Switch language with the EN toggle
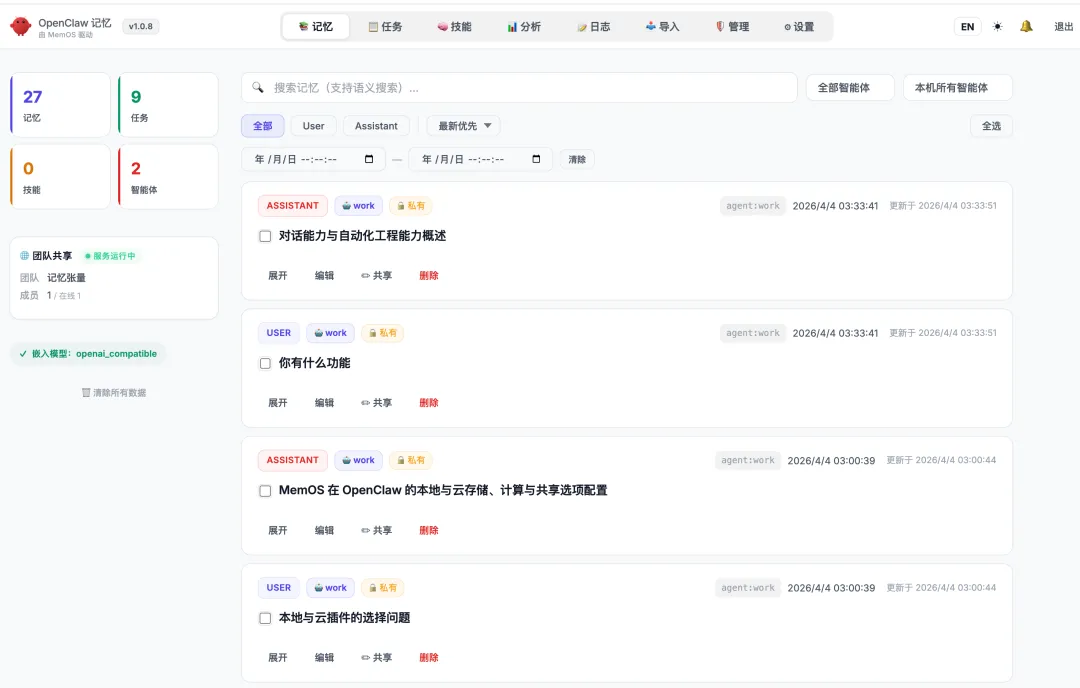This screenshot has height=688, width=1080. pos(968,27)
